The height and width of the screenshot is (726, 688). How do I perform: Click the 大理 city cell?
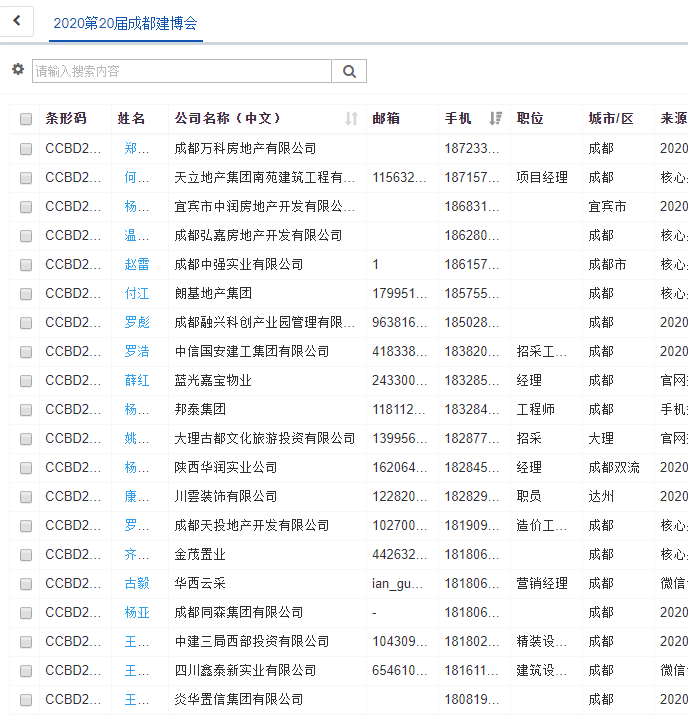(601, 438)
